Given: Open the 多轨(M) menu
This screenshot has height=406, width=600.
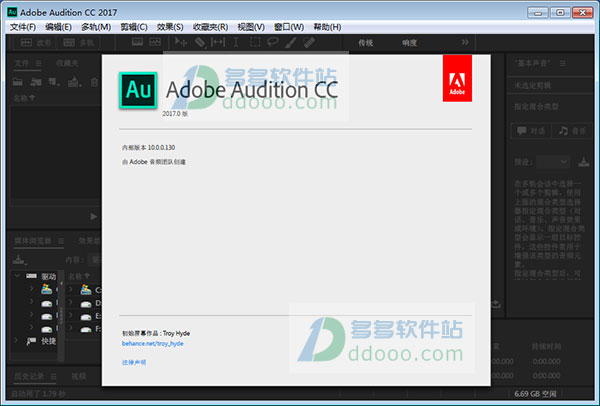Looking at the screenshot, I should [96, 27].
